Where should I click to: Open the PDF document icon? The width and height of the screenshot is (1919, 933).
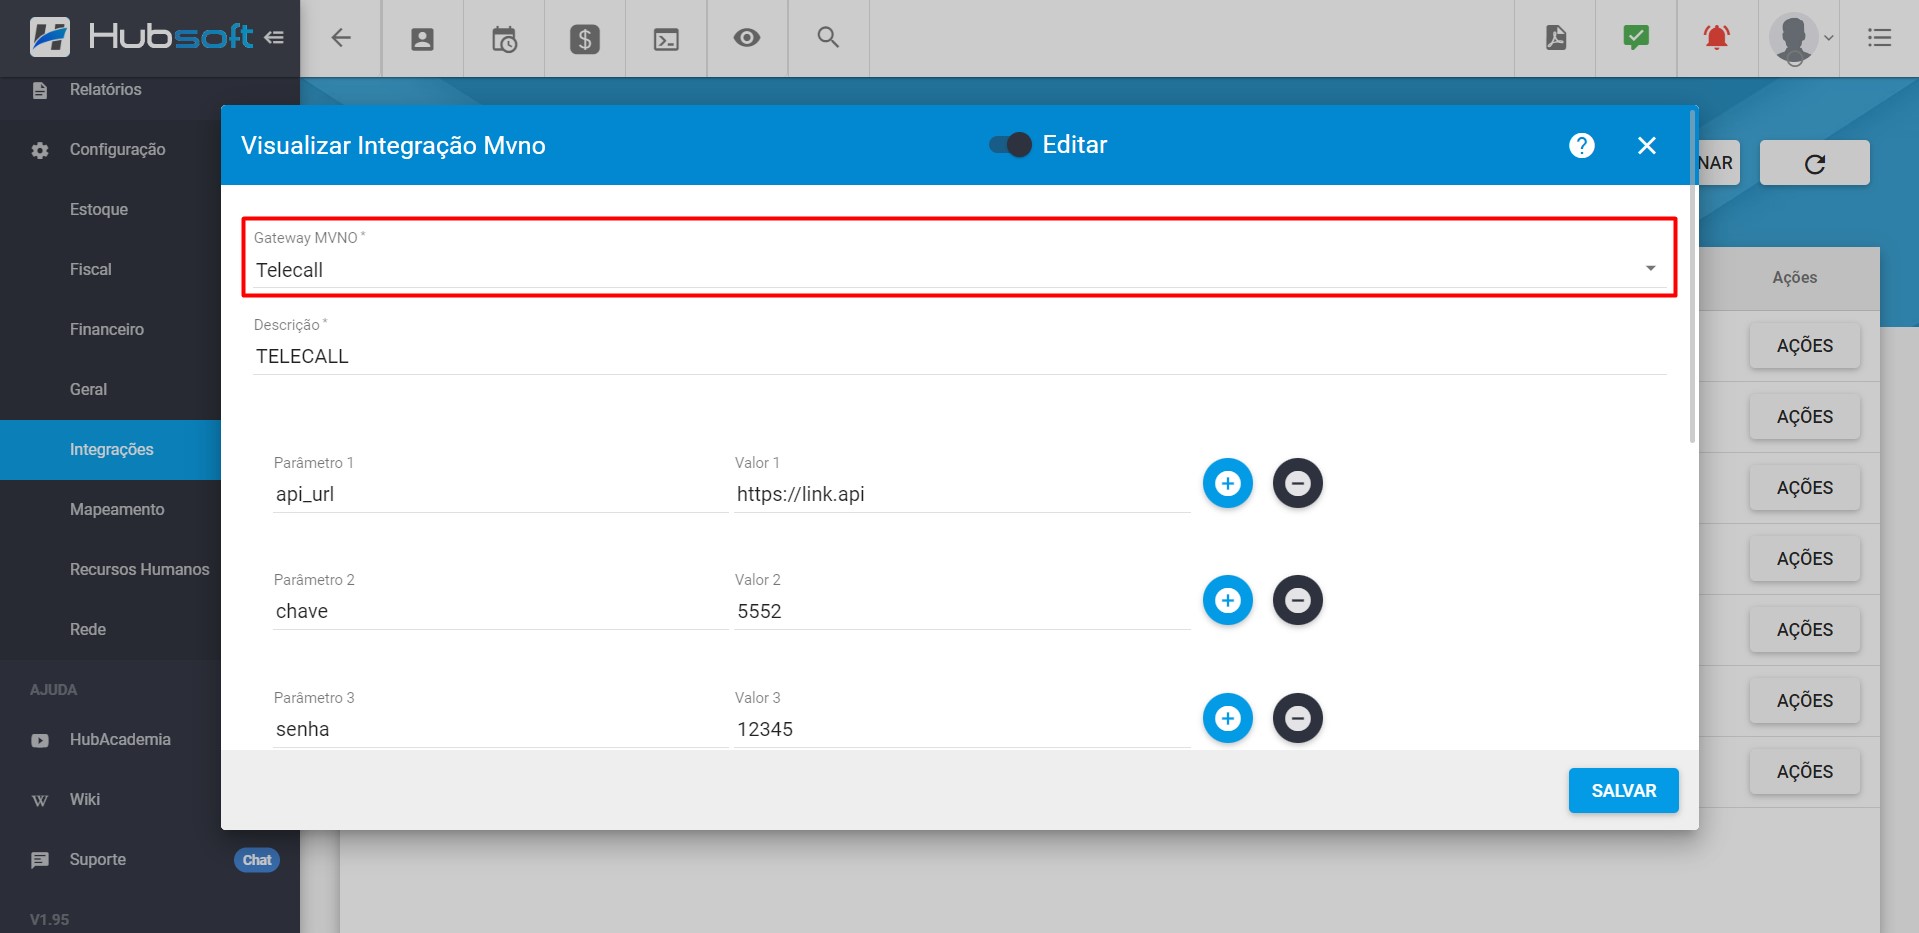pos(1555,38)
